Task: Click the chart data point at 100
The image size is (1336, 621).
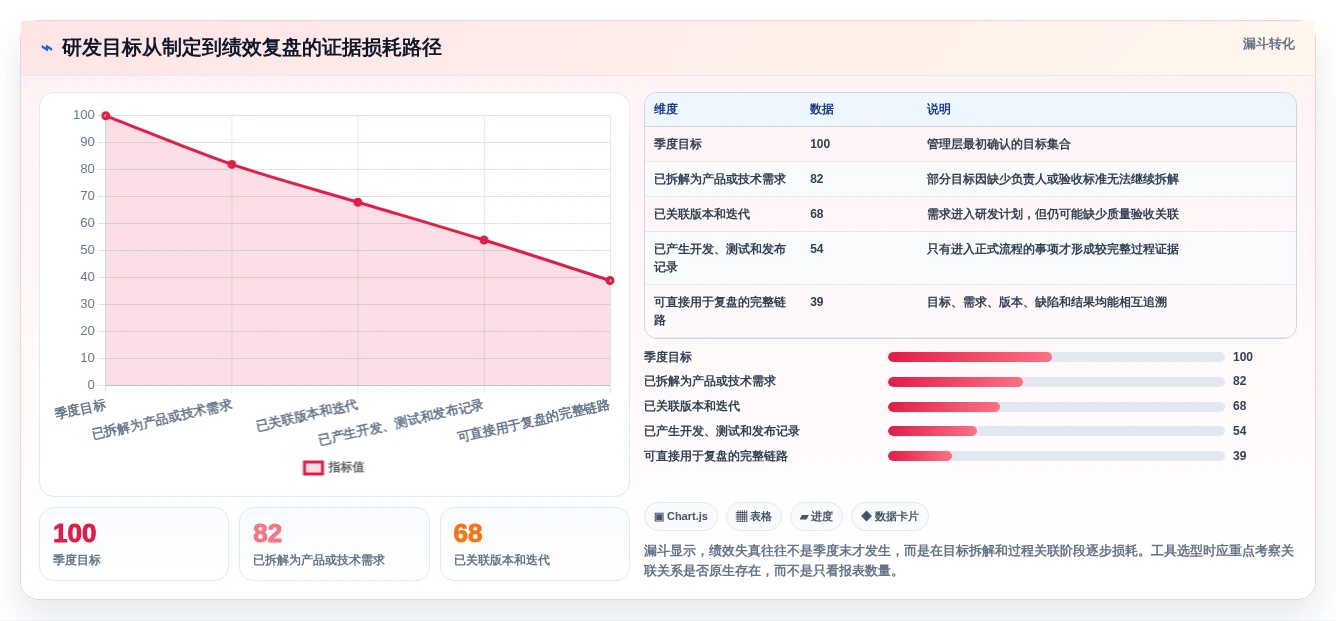Action: 106,116
